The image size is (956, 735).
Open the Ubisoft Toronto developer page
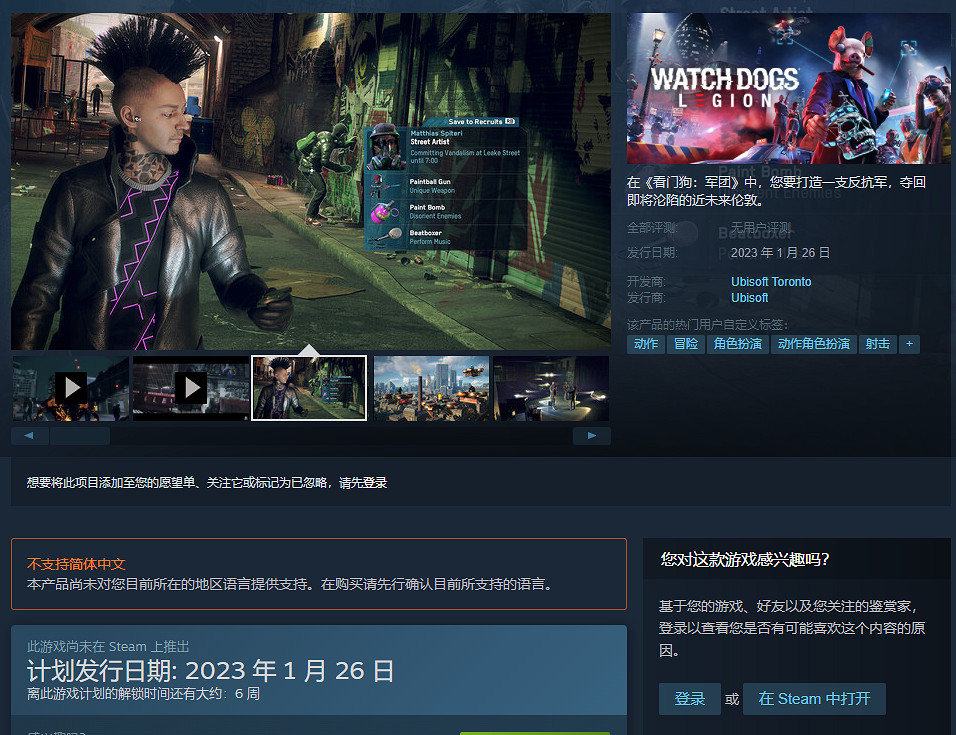(x=770, y=281)
